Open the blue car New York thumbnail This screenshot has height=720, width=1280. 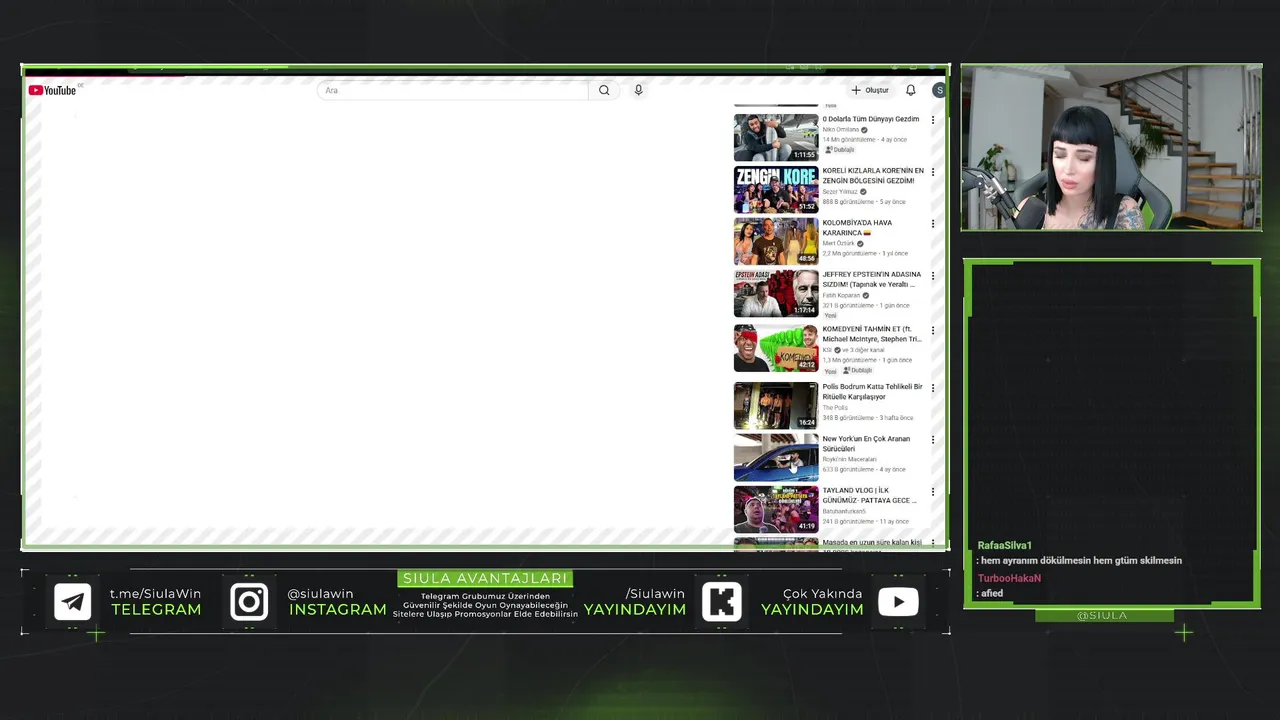click(776, 457)
